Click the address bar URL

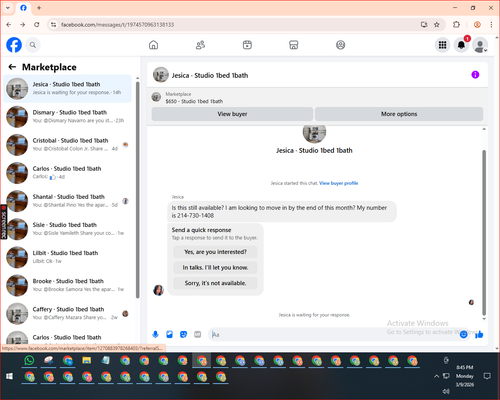pos(117,25)
